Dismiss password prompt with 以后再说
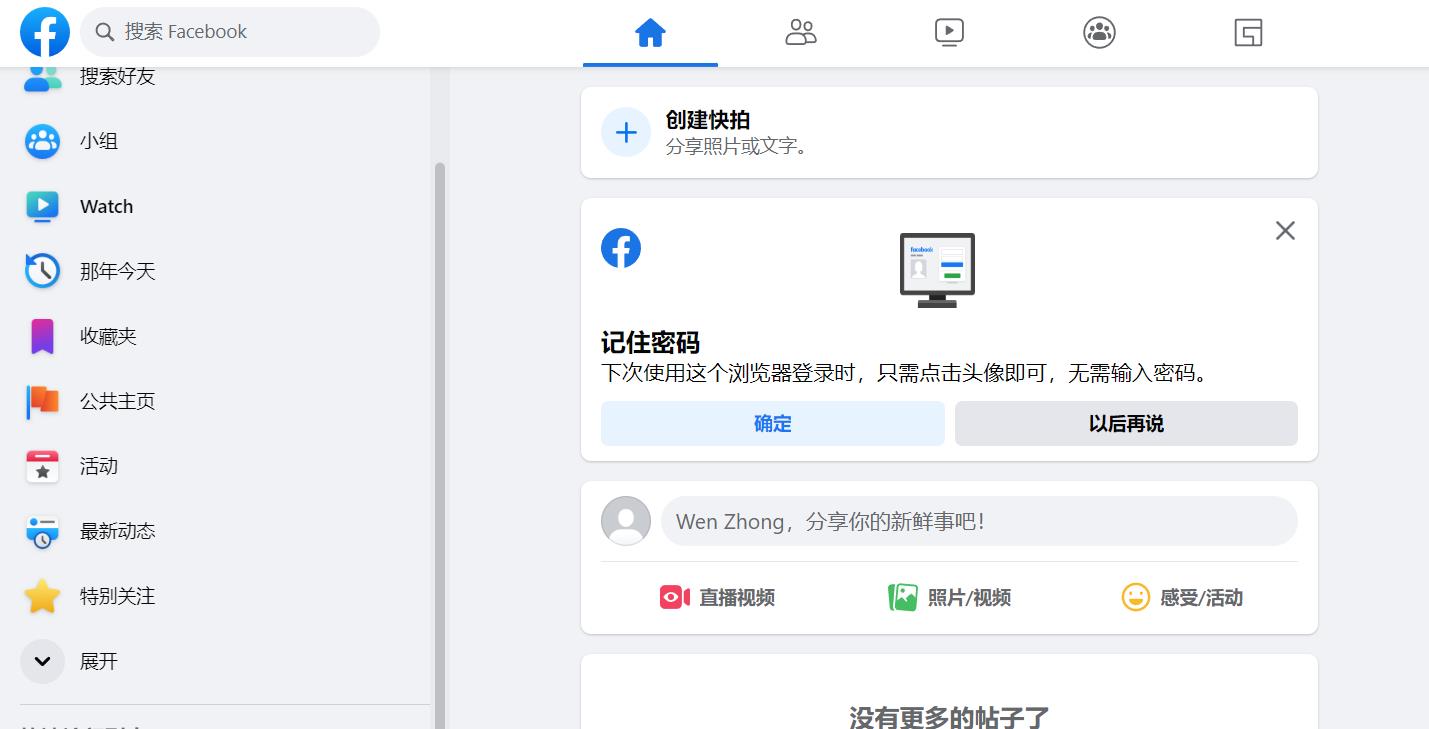Screen dimensions: 1429x729 (1126, 423)
